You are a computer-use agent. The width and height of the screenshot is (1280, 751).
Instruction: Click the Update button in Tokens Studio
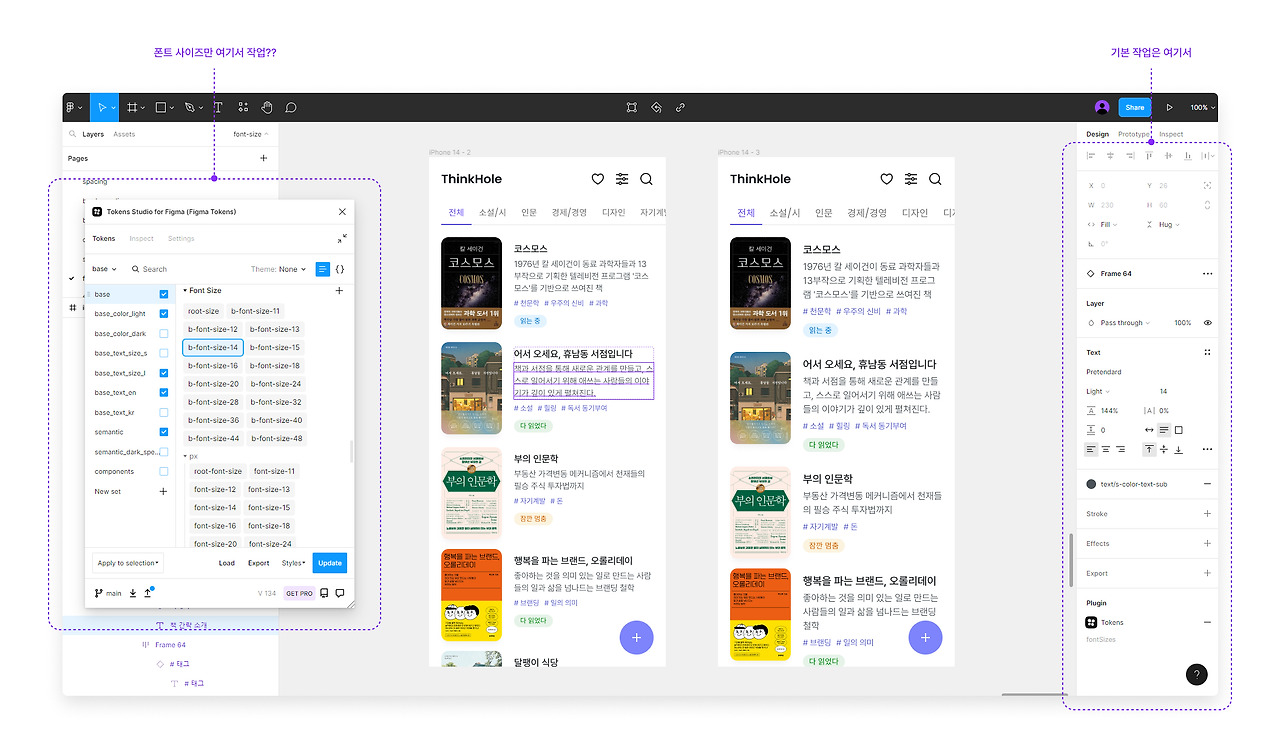tap(330, 563)
